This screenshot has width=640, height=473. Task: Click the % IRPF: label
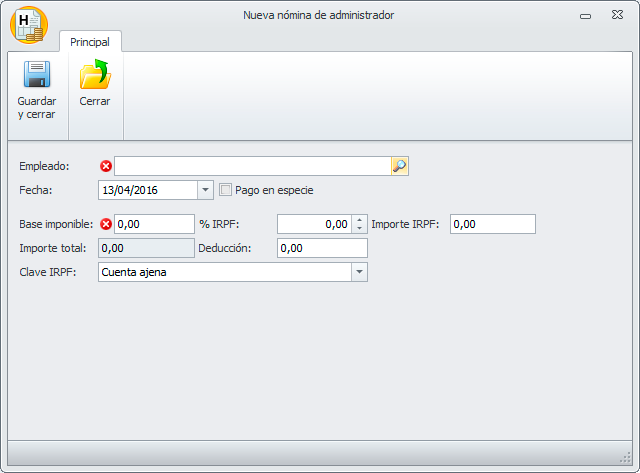(x=219, y=224)
